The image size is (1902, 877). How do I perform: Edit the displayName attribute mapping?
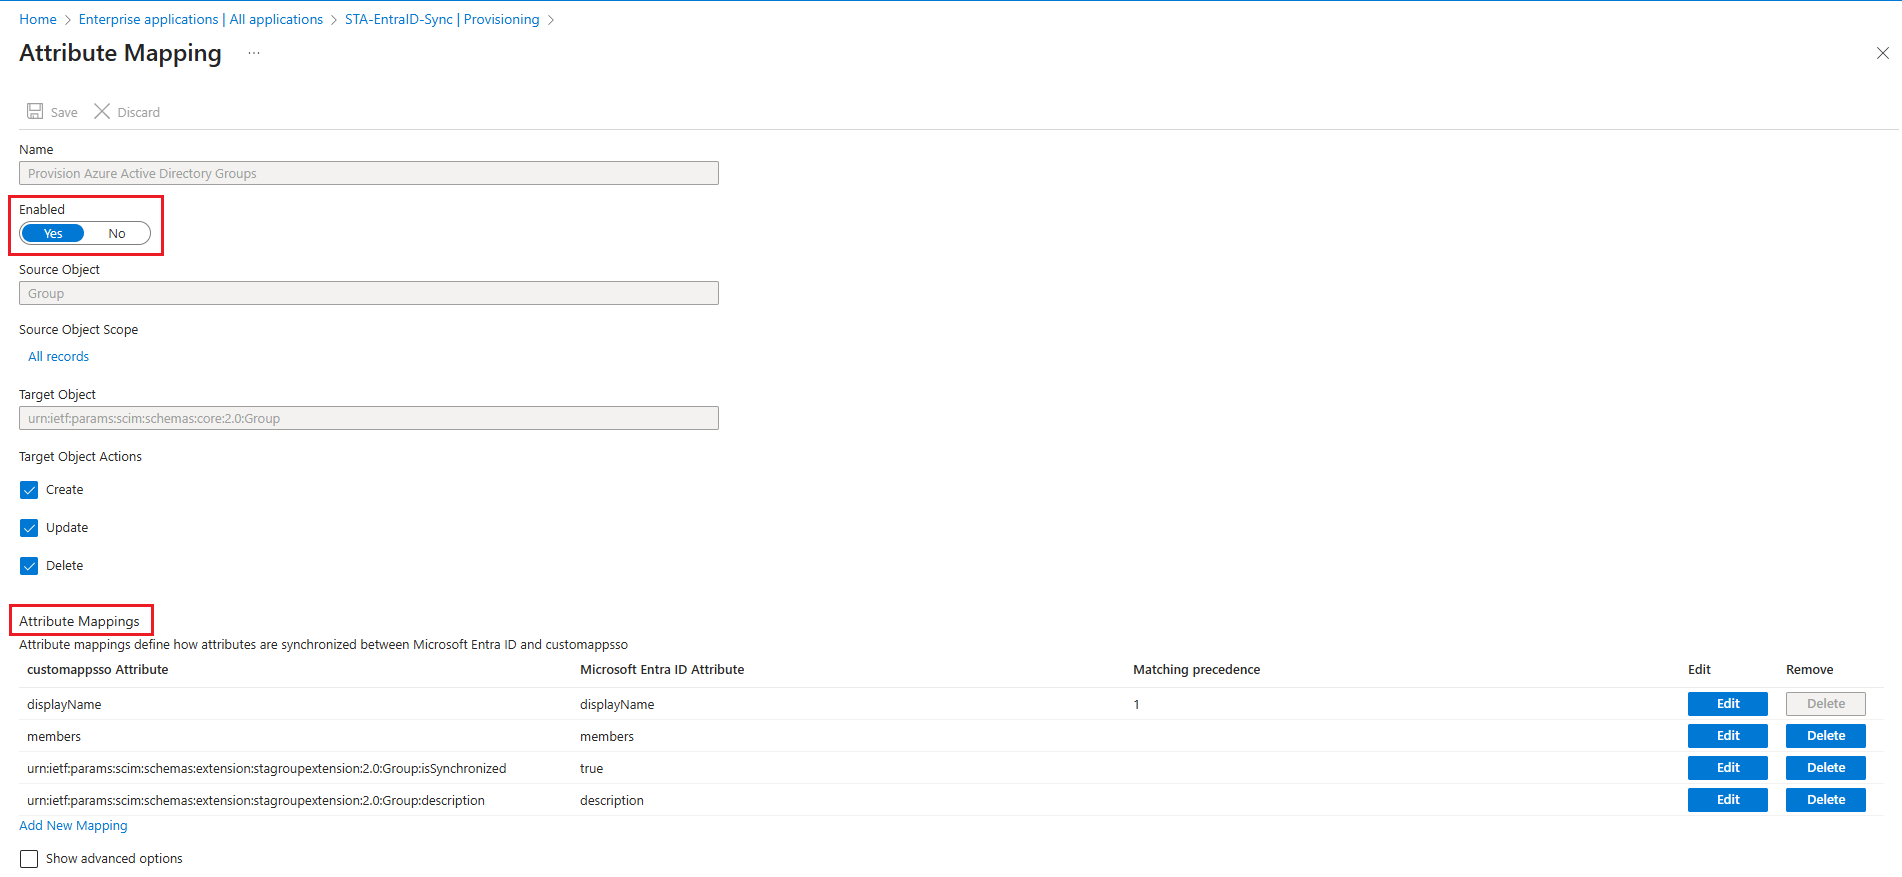click(x=1727, y=704)
